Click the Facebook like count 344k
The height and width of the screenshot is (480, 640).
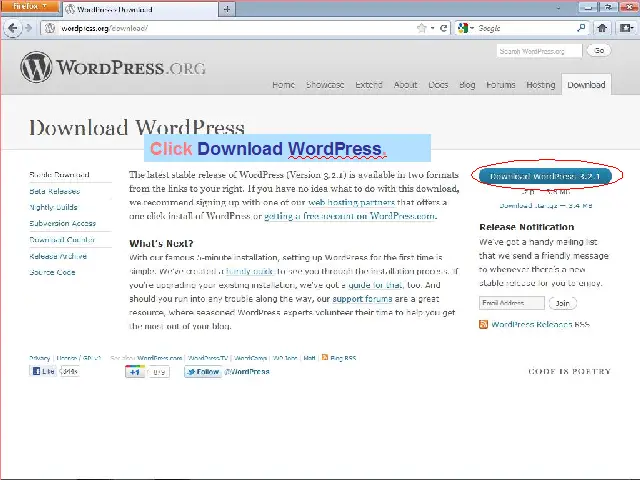point(69,371)
